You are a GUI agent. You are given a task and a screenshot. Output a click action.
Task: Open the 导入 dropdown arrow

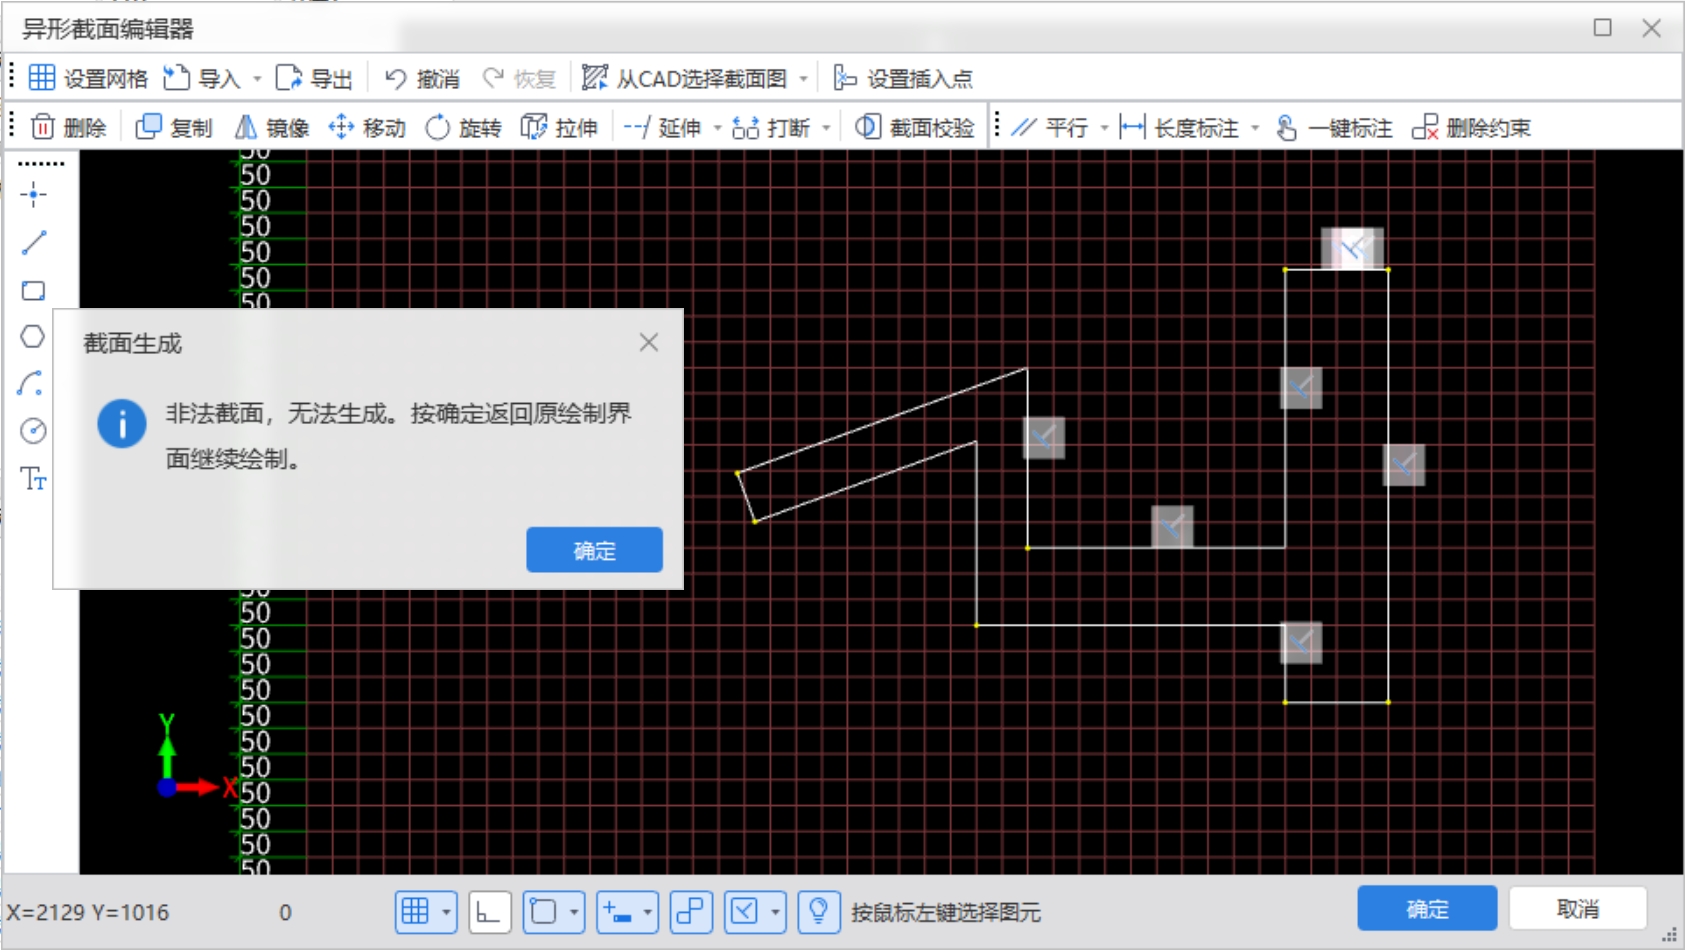[257, 78]
